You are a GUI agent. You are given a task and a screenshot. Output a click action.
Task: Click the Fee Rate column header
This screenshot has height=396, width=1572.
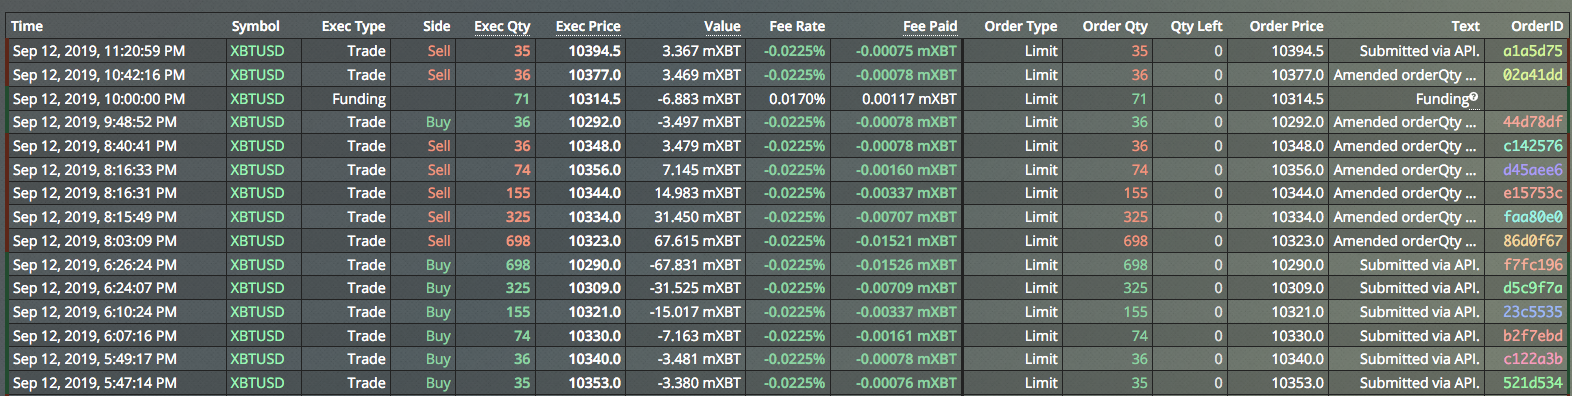797,26
